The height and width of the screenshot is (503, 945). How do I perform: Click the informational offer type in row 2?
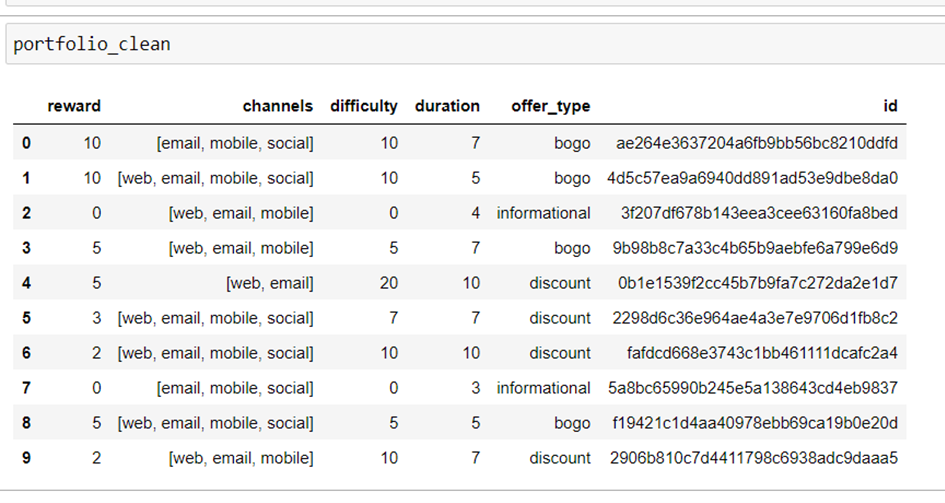coord(543,213)
